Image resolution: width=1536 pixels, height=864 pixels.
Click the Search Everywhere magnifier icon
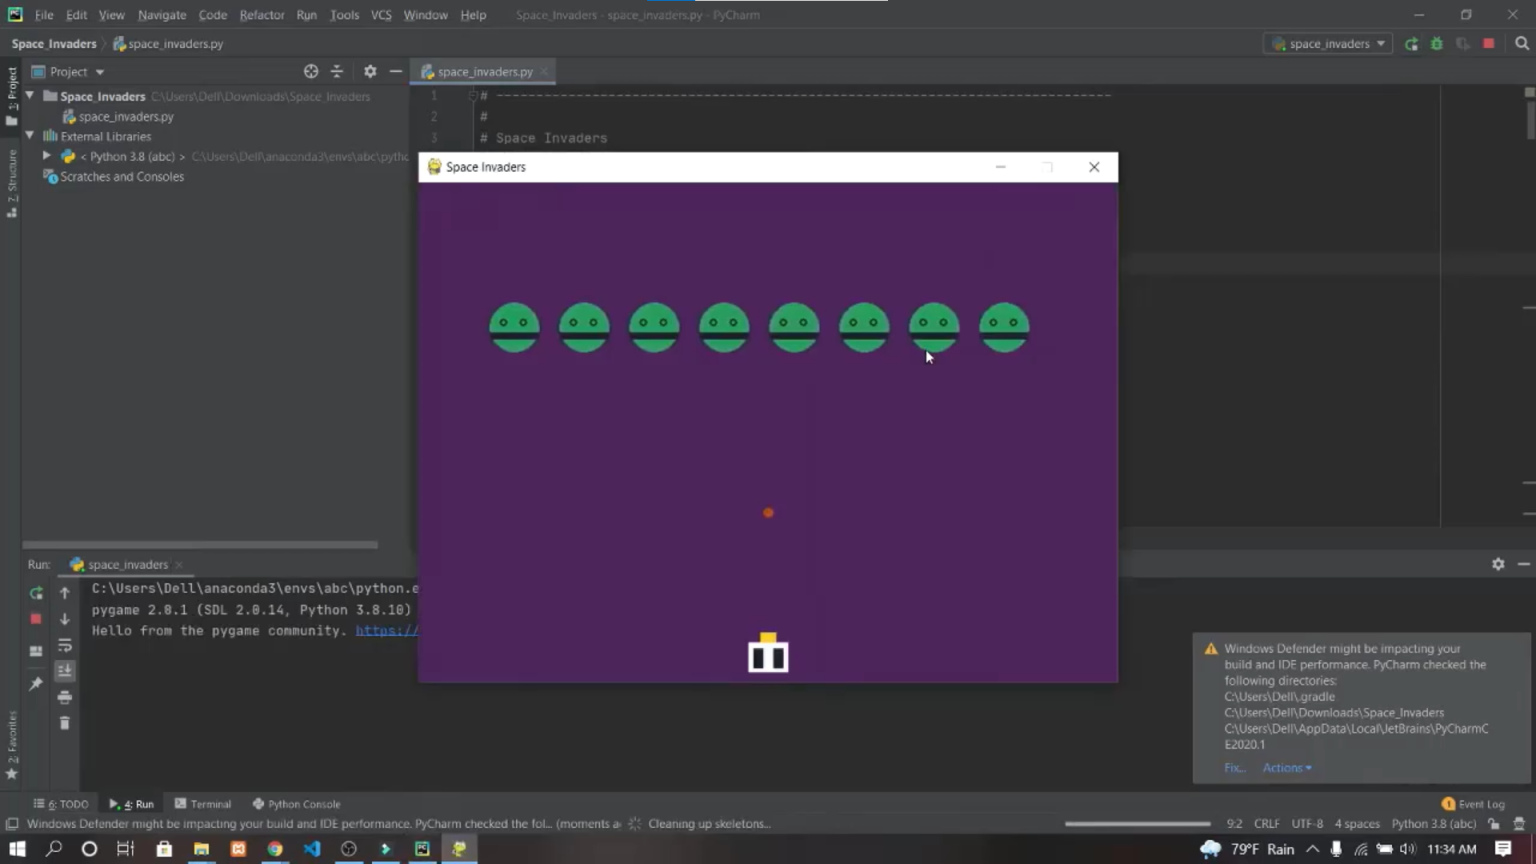point(1522,44)
